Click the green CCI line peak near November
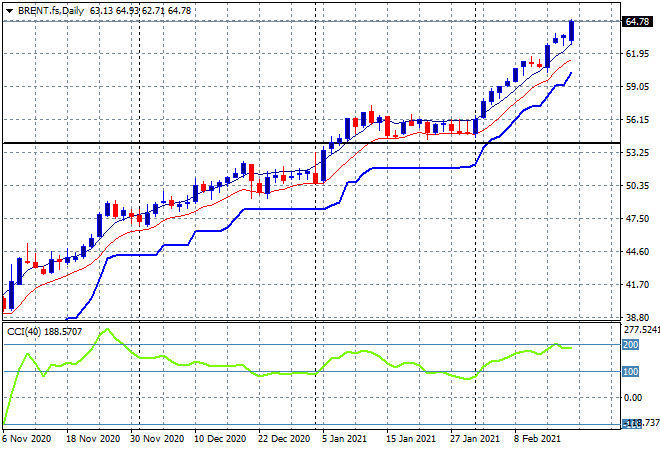This screenshot has height=450, width=660. [x=107, y=329]
